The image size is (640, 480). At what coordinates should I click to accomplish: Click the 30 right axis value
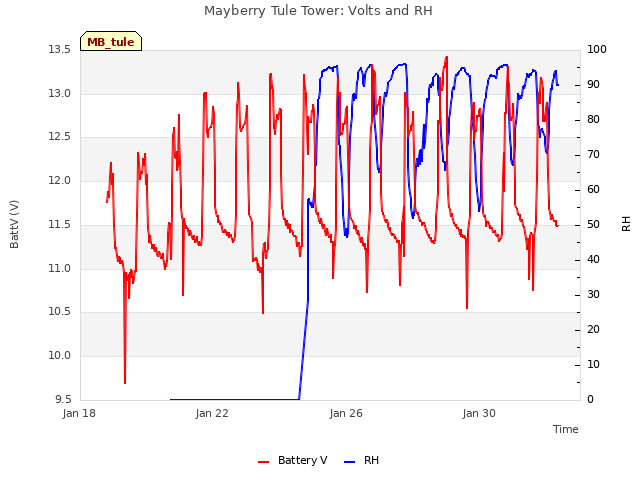[593, 295]
